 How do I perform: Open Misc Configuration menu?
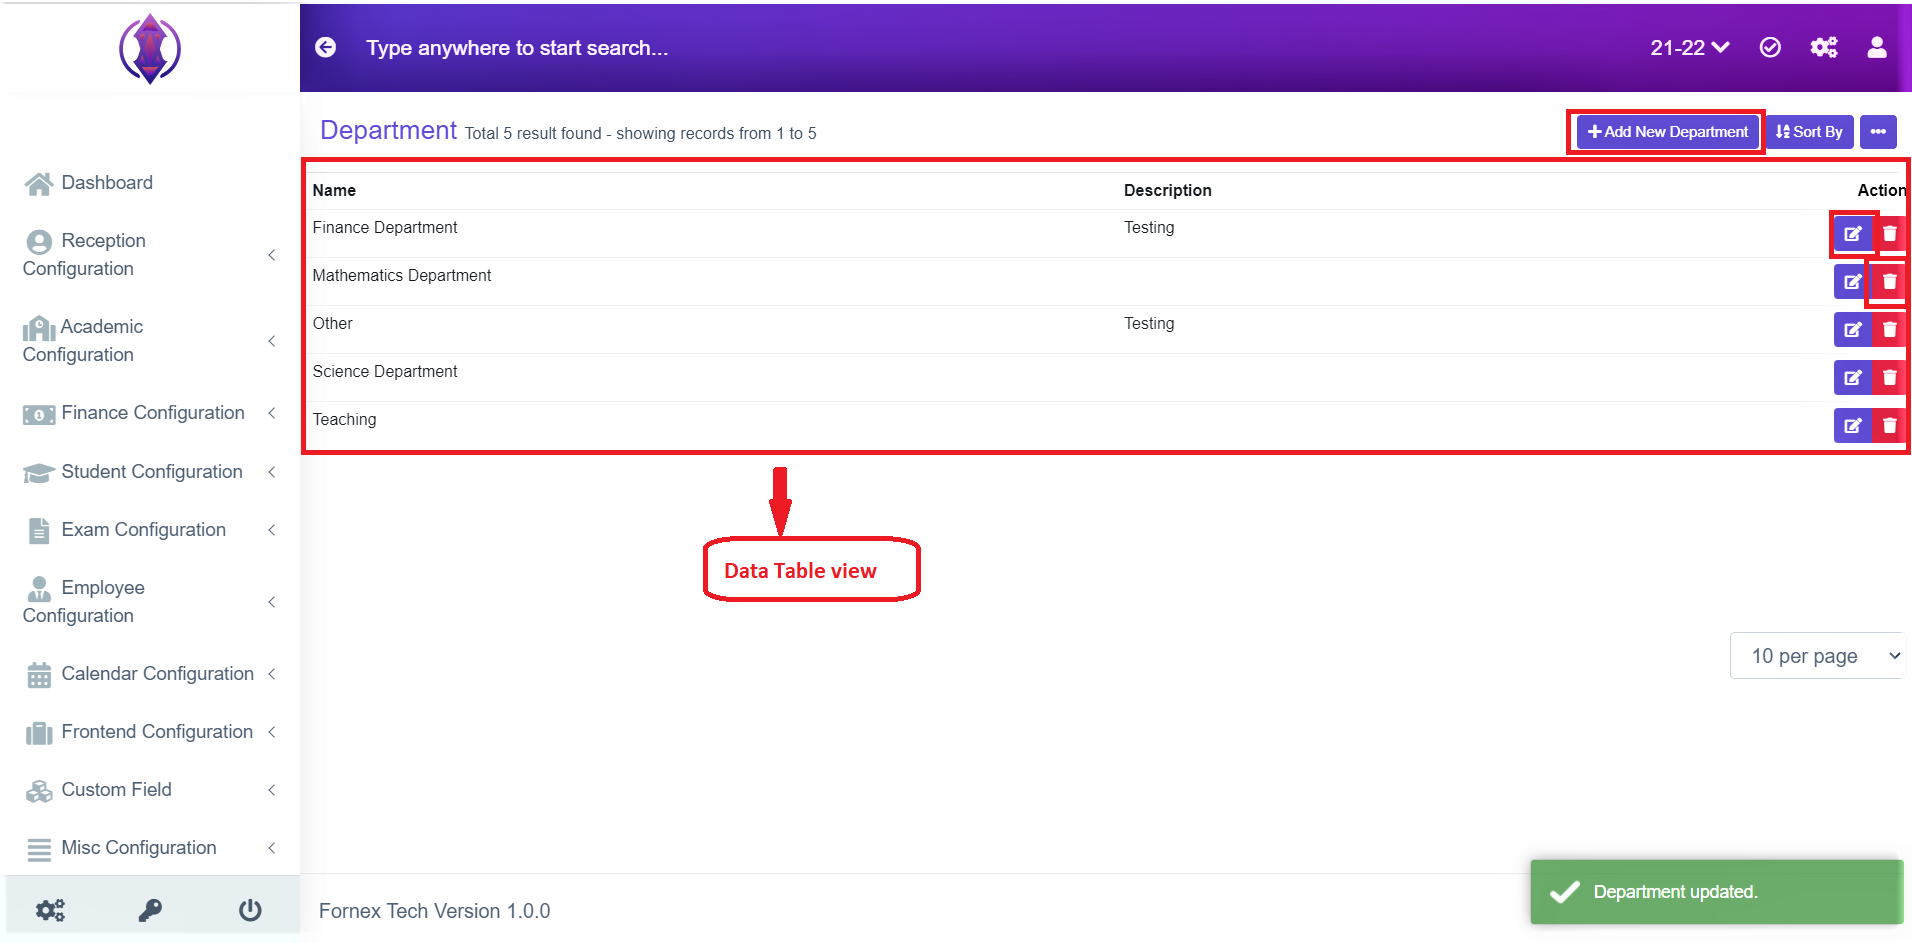pos(150,848)
